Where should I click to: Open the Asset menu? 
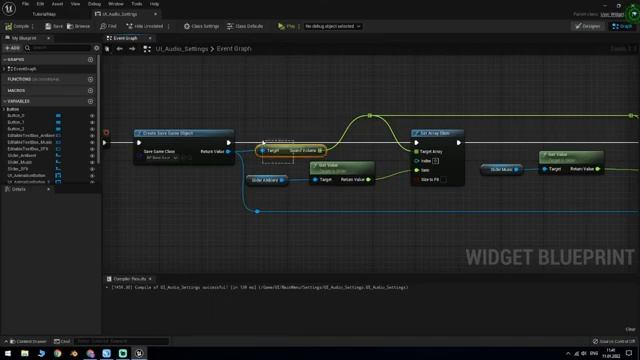[x=57, y=4]
